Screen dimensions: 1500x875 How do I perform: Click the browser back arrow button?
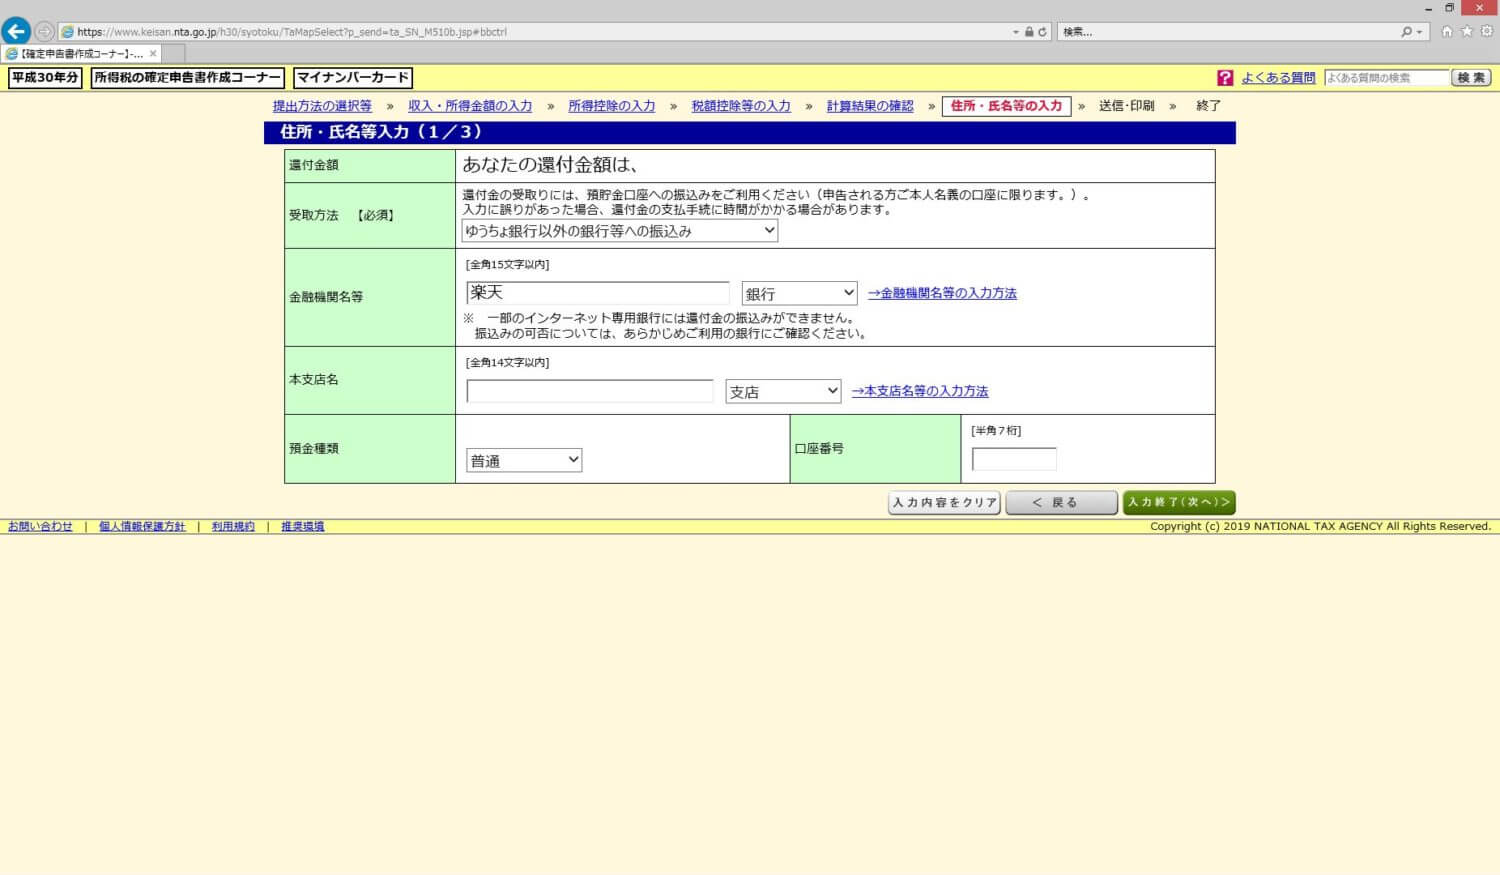[16, 31]
